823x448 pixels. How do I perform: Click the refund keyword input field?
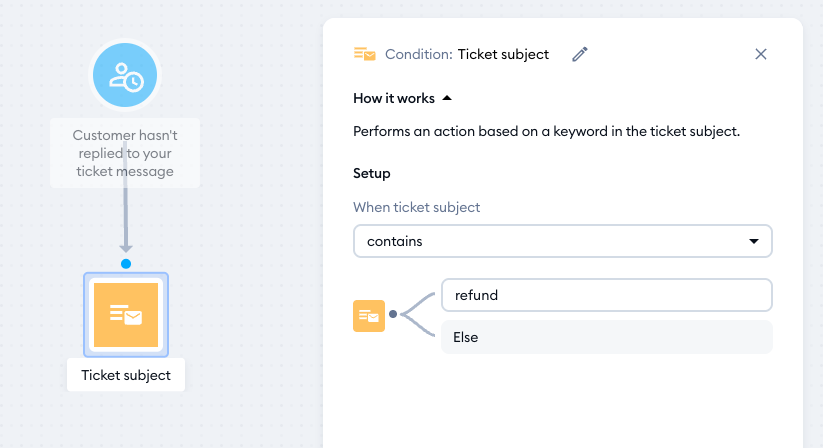coord(607,295)
